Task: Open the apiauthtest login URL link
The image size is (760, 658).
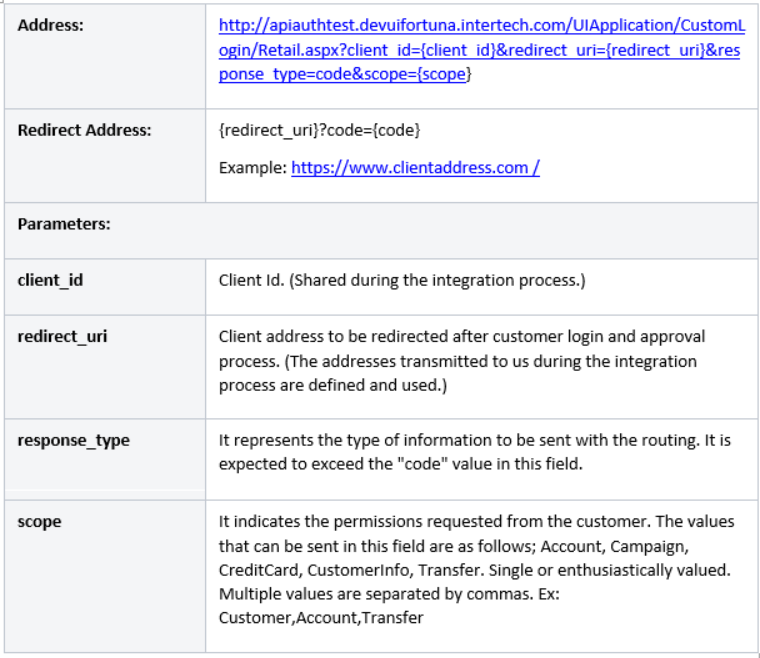Action: pos(480,50)
